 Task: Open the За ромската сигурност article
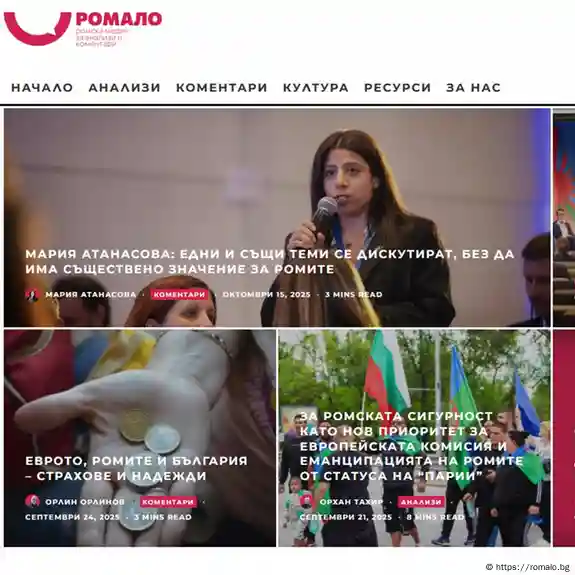pos(411,446)
